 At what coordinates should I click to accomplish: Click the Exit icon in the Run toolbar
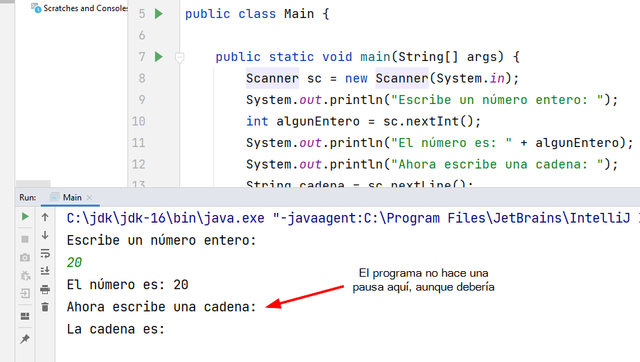[25, 293]
